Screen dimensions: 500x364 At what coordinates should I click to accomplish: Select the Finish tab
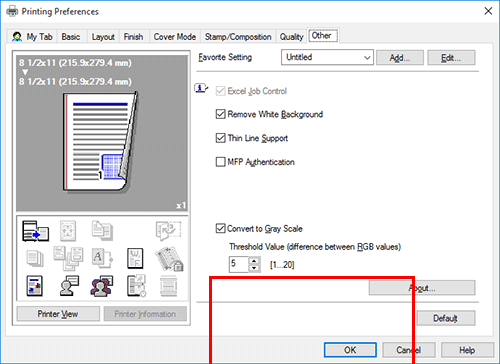pyautogui.click(x=133, y=37)
